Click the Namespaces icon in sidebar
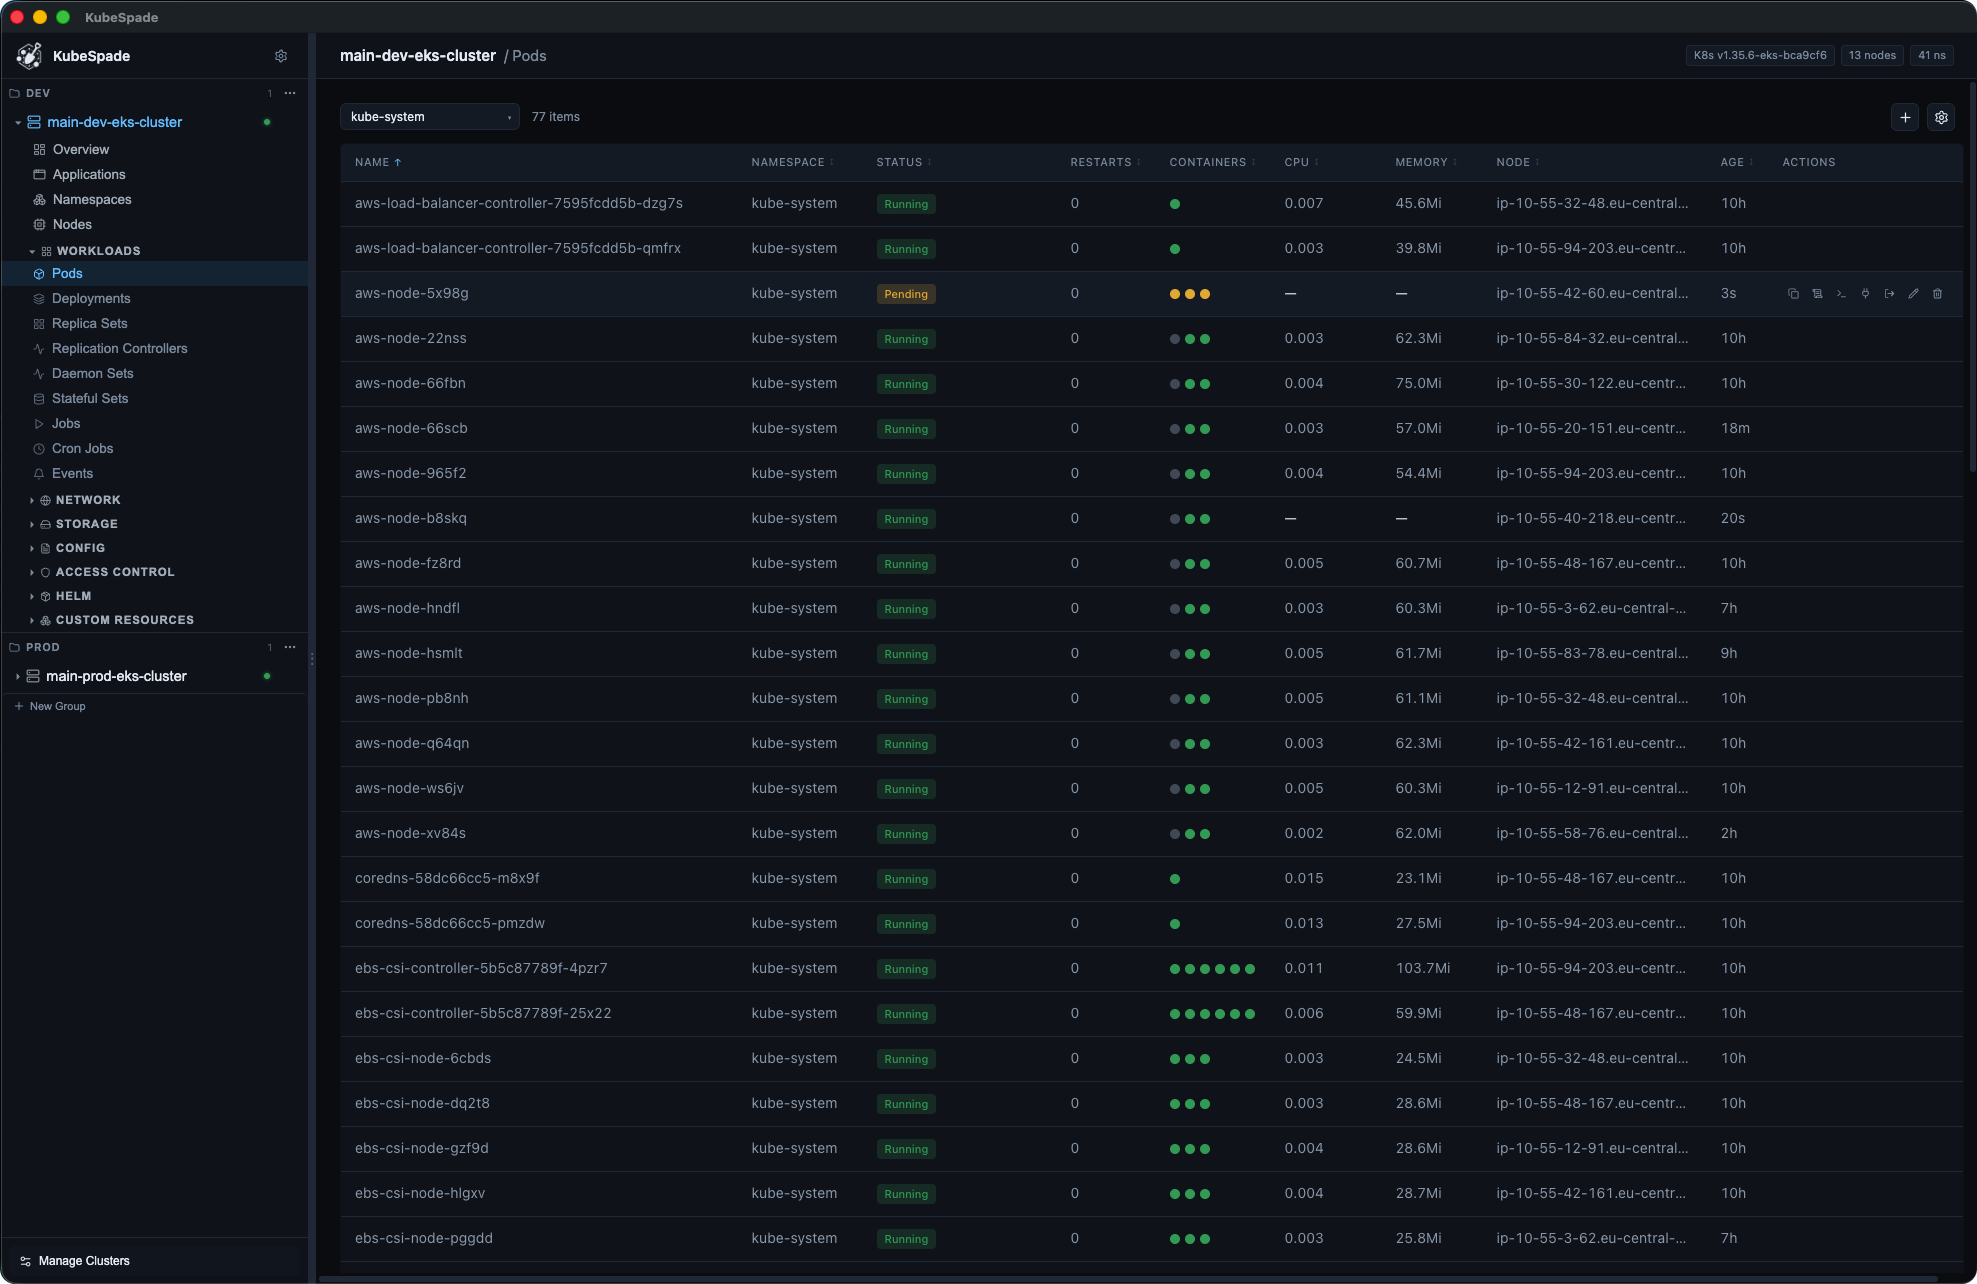This screenshot has height=1284, width=1977. click(40, 200)
